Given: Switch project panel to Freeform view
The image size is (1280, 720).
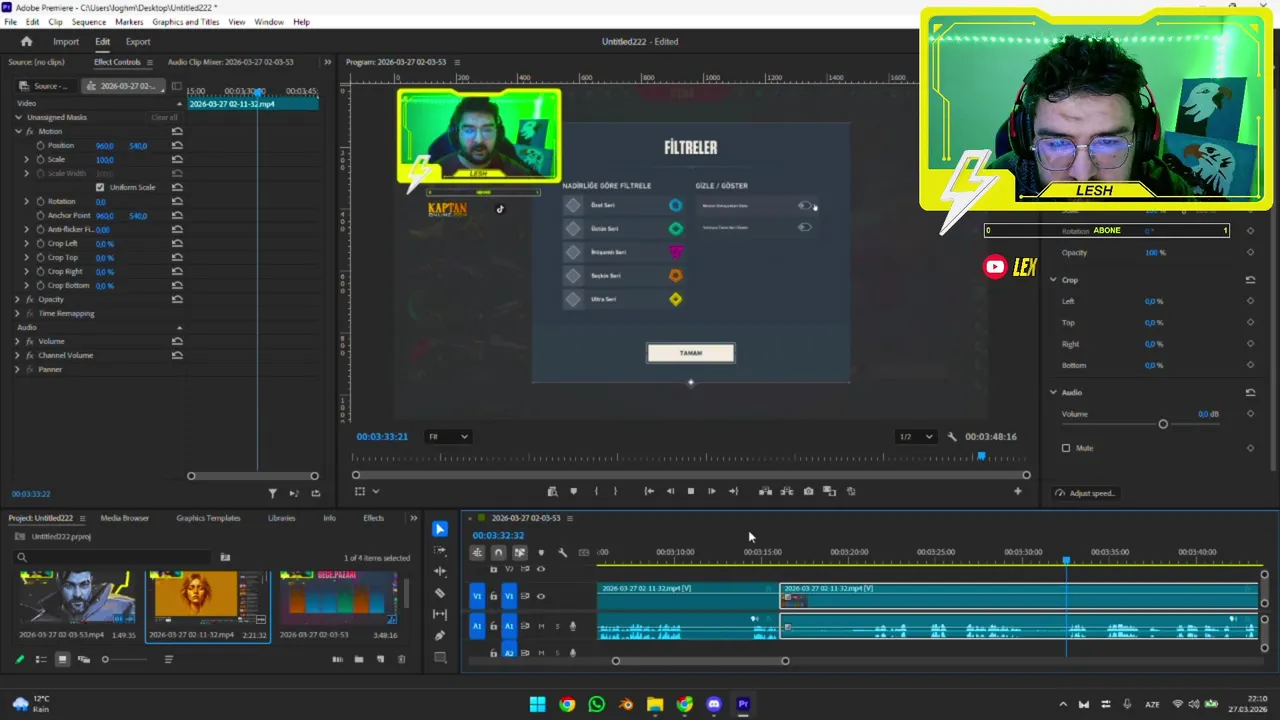Looking at the screenshot, I should pos(84,659).
